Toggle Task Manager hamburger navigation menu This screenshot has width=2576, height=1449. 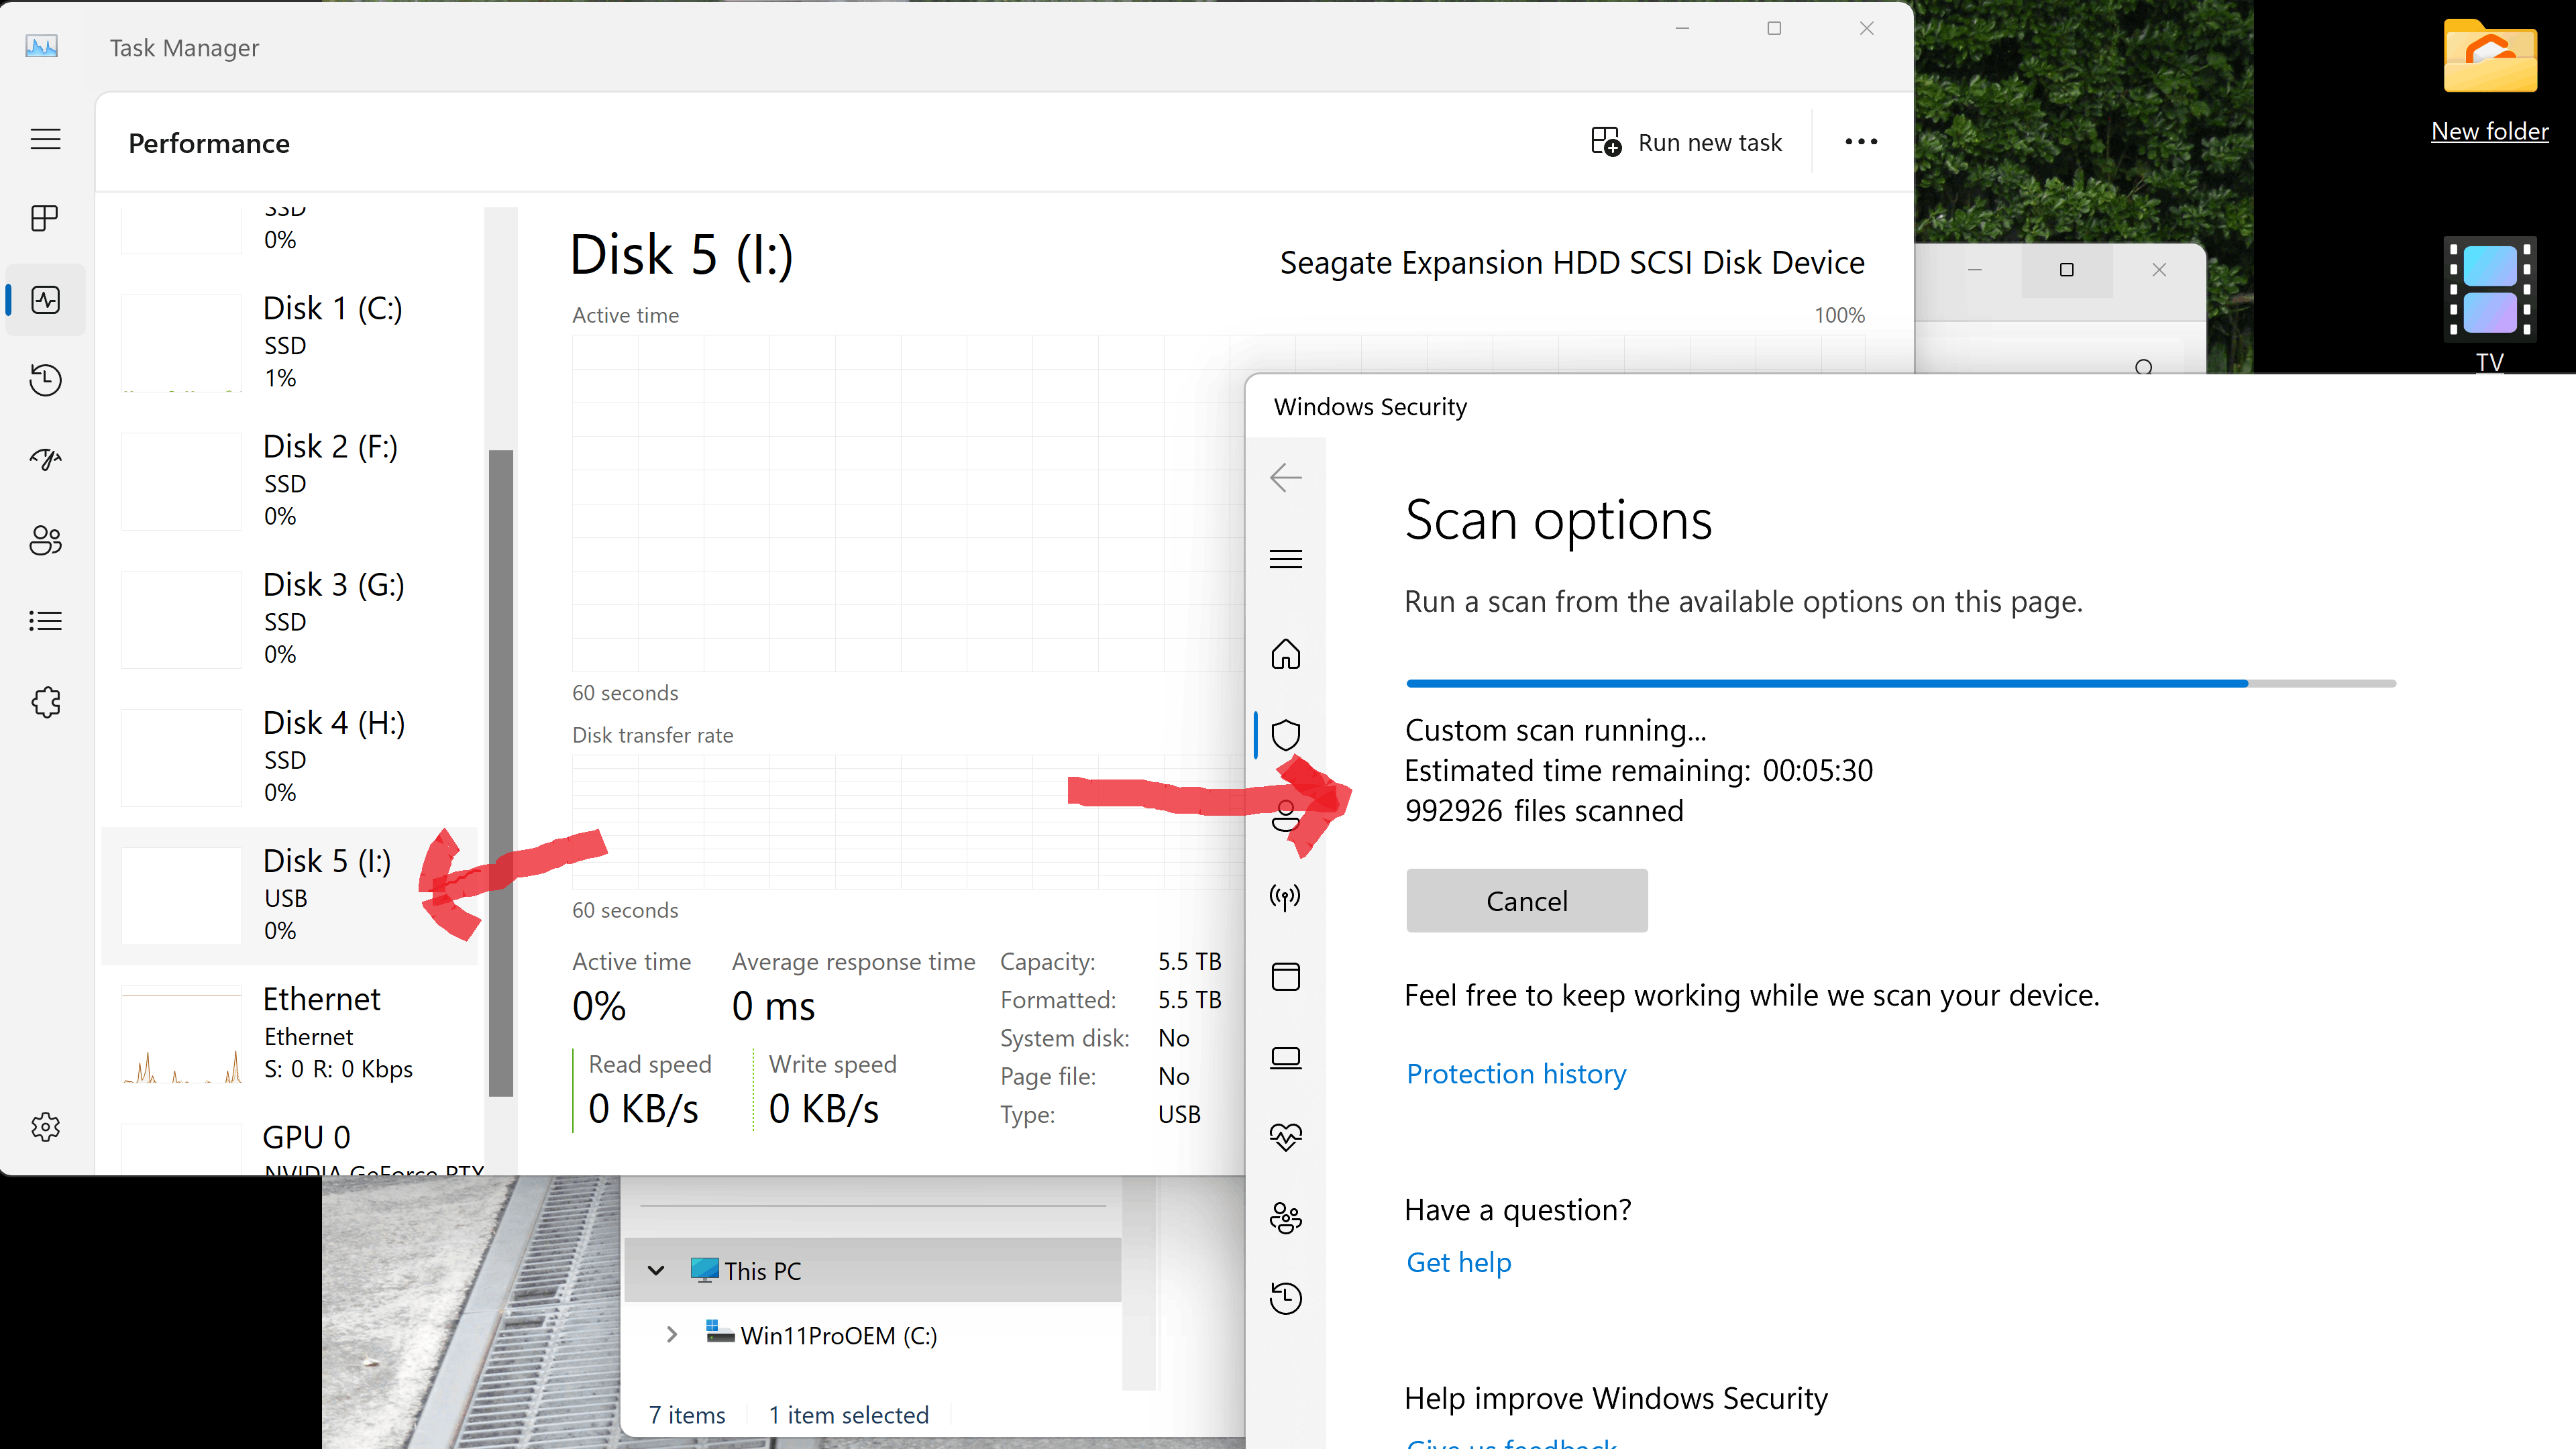pos(45,138)
